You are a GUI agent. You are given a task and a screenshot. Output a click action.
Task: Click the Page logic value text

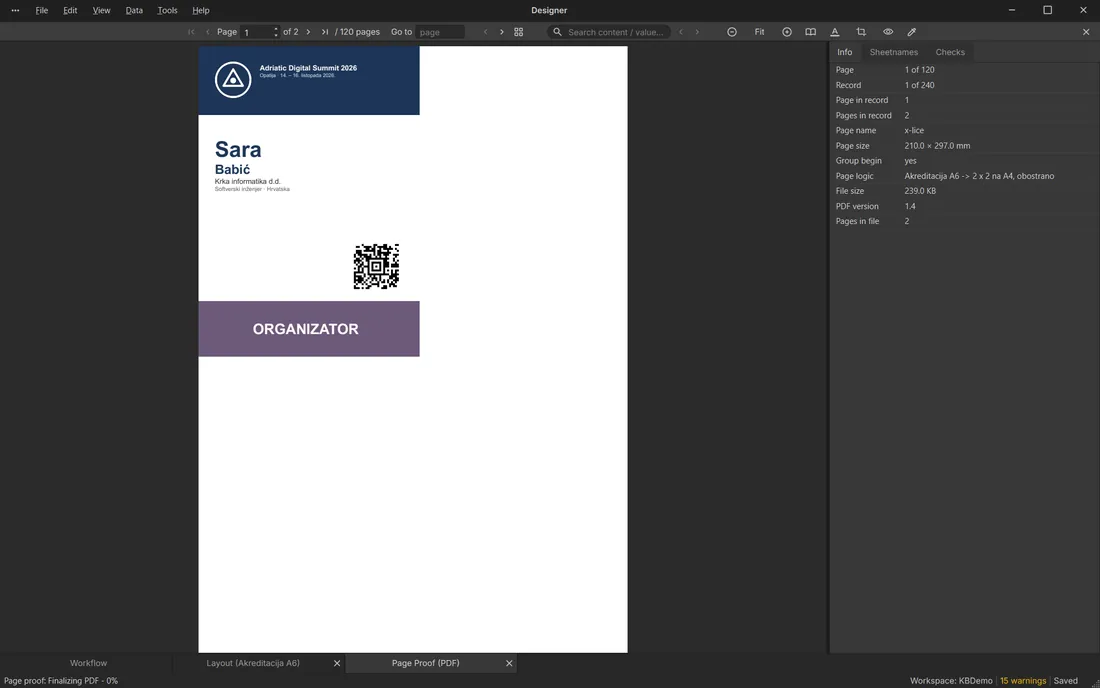(x=979, y=176)
